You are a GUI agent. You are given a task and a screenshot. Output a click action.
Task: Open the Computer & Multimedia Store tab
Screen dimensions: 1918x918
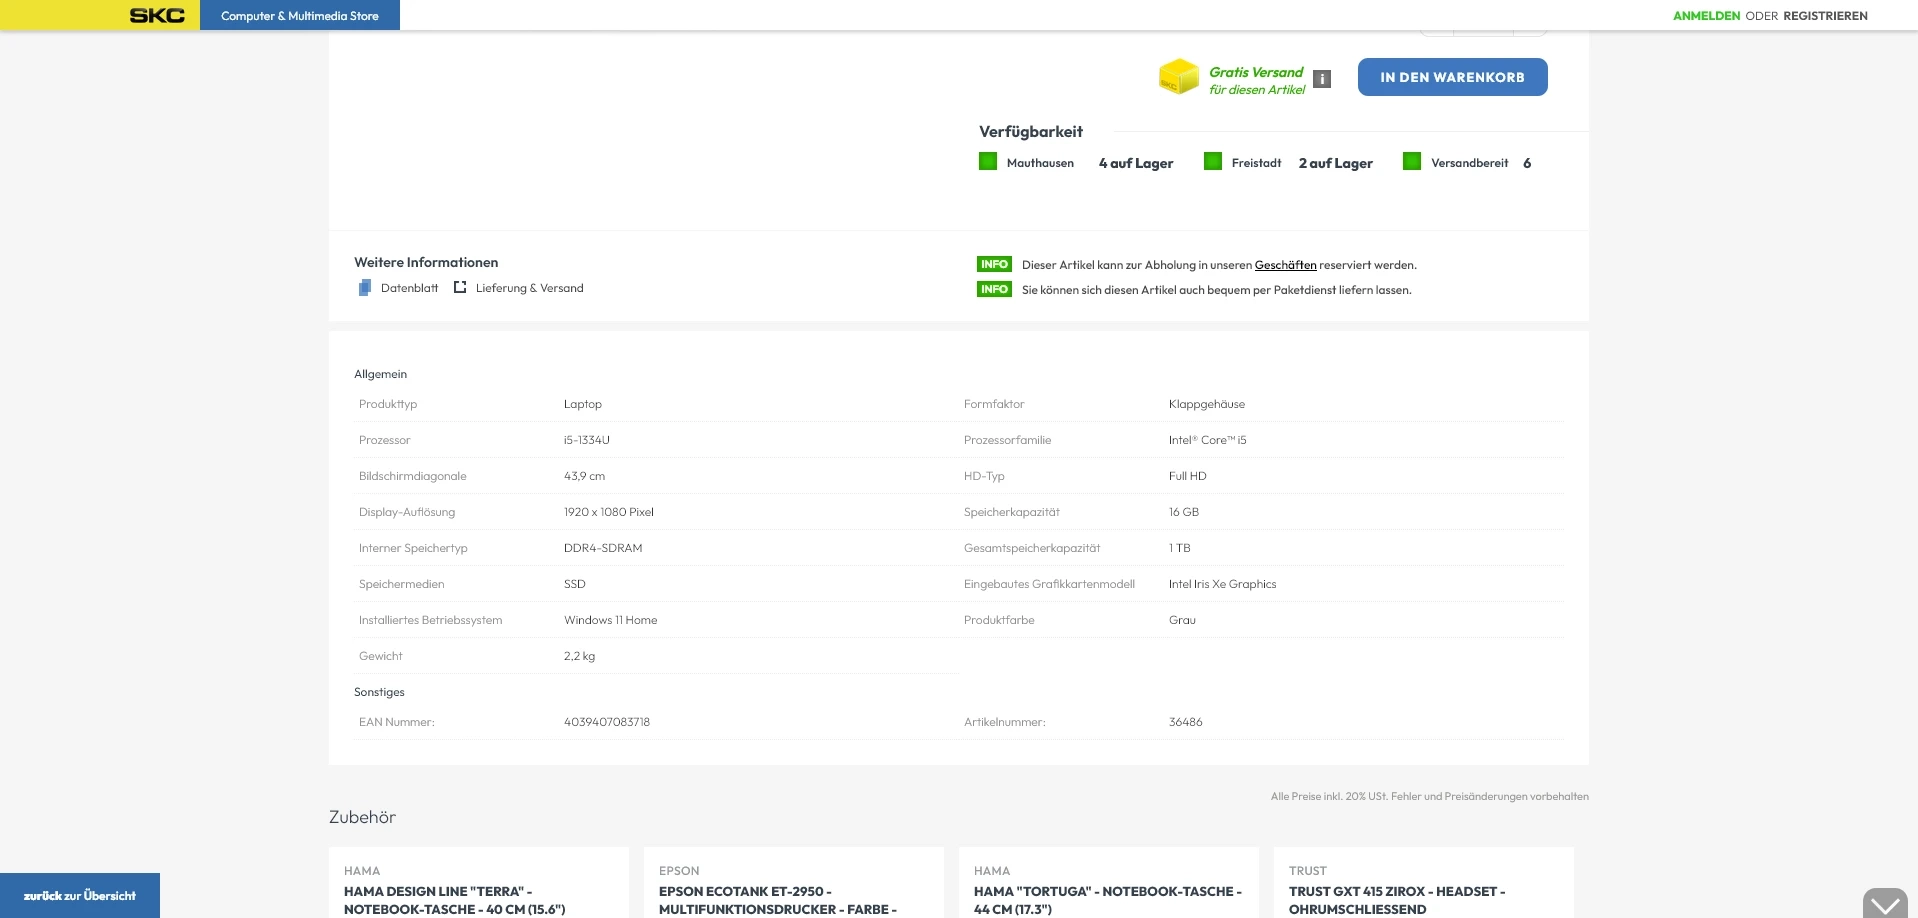click(300, 16)
